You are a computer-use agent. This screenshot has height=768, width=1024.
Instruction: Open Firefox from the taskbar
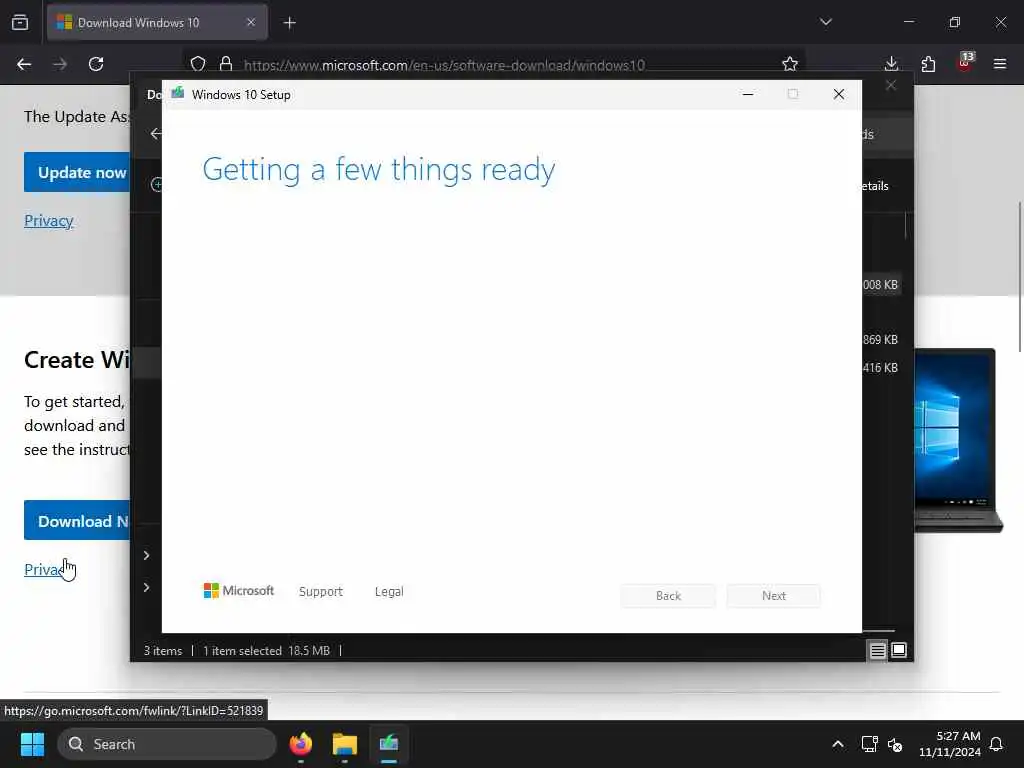pos(301,744)
